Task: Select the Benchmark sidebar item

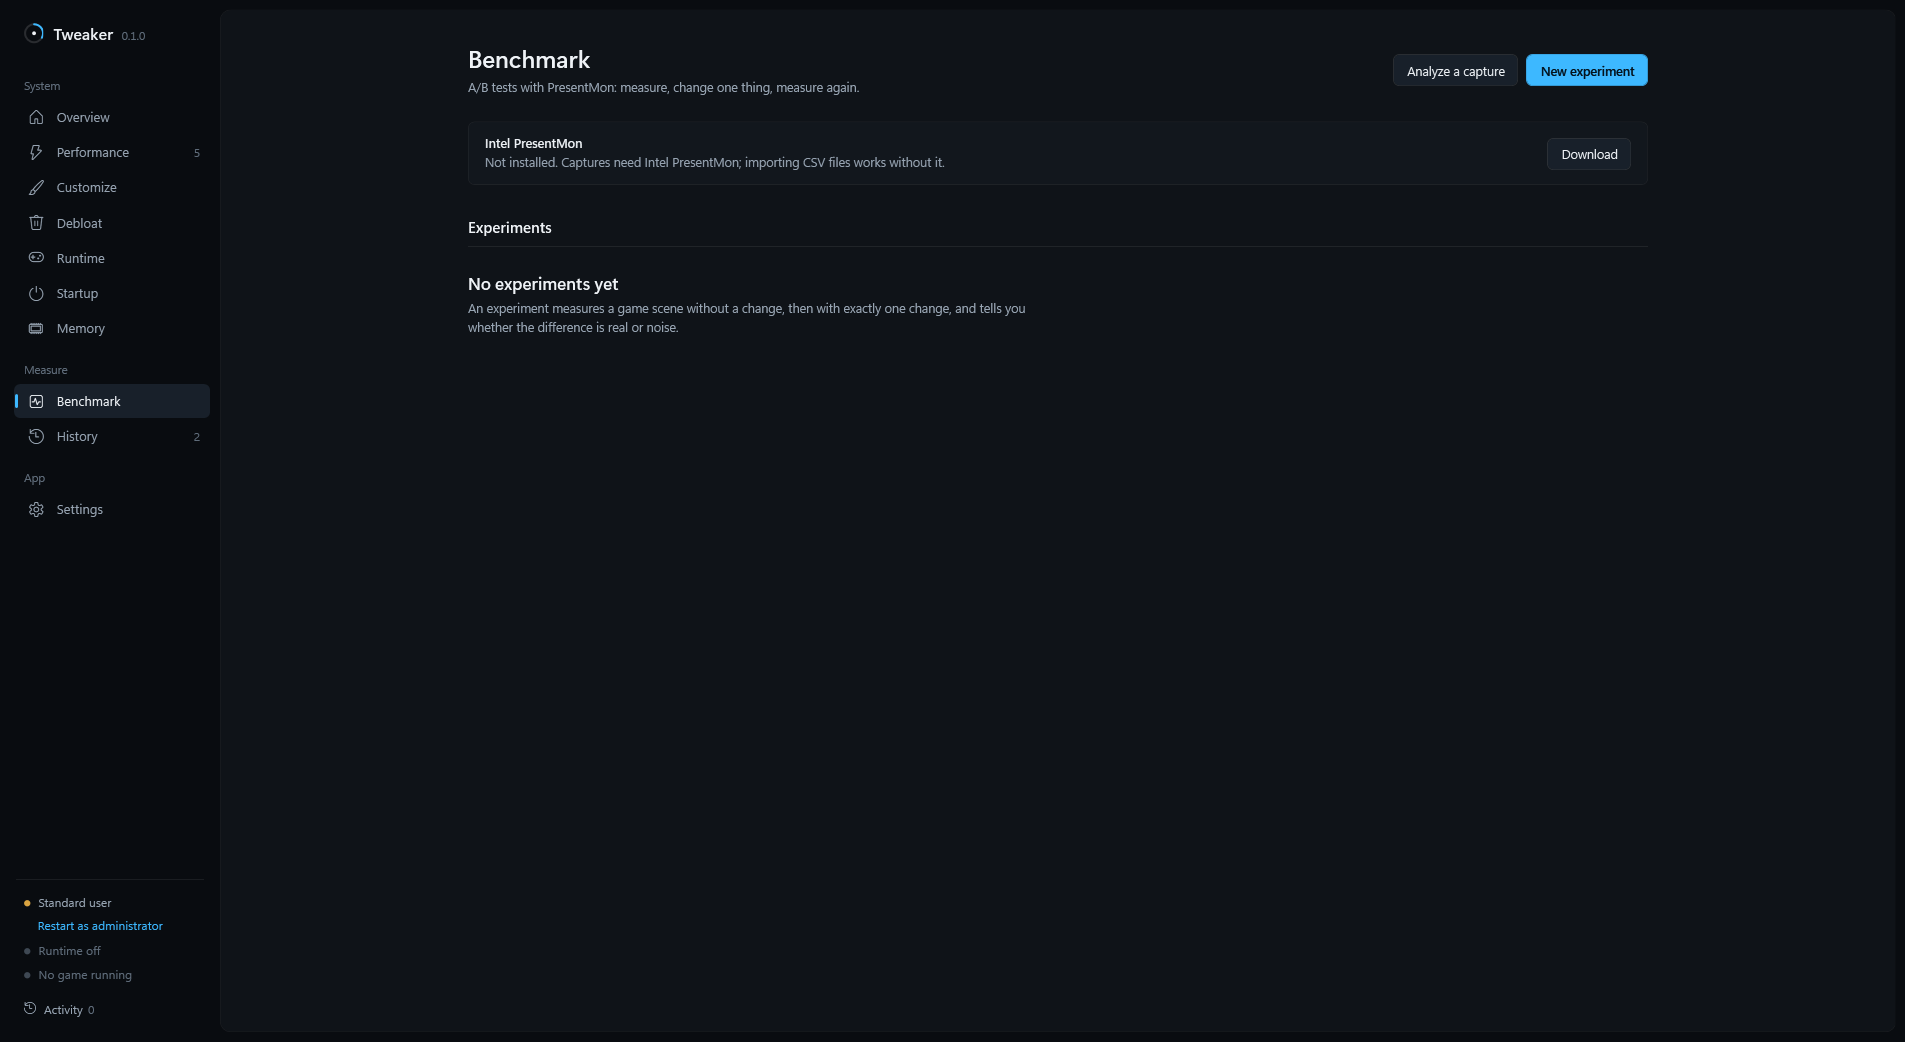Action: coord(112,401)
